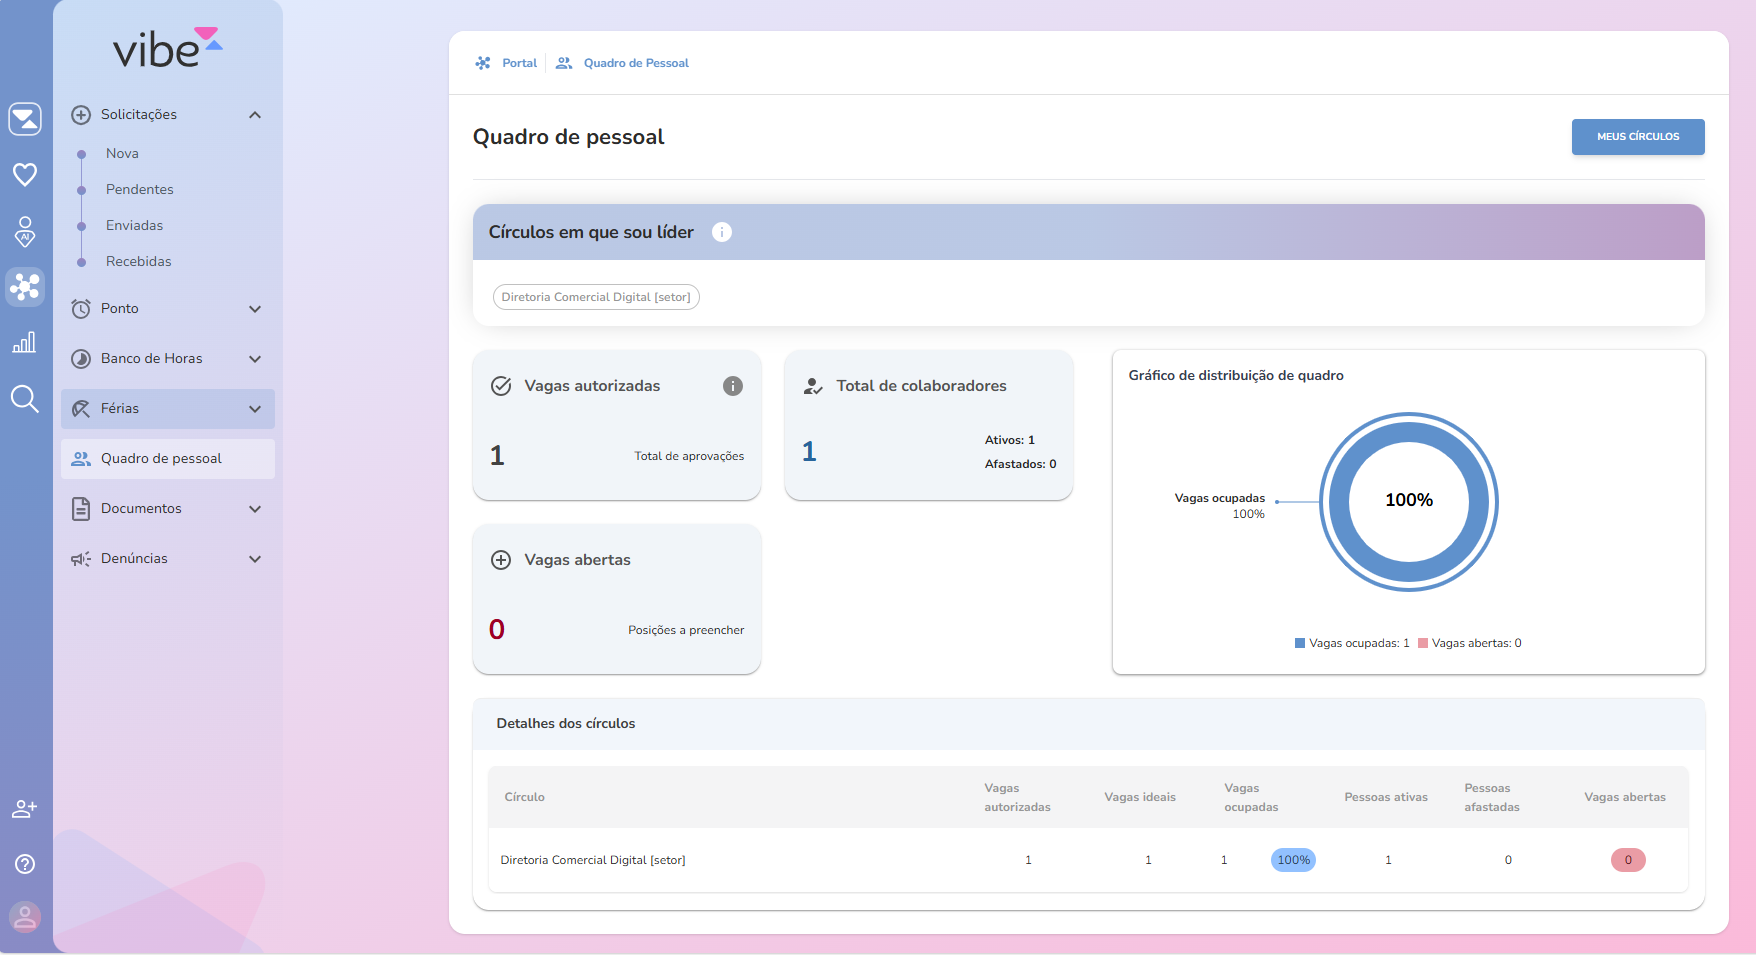Click info icon beside Círculos em que sou líder

tap(722, 232)
